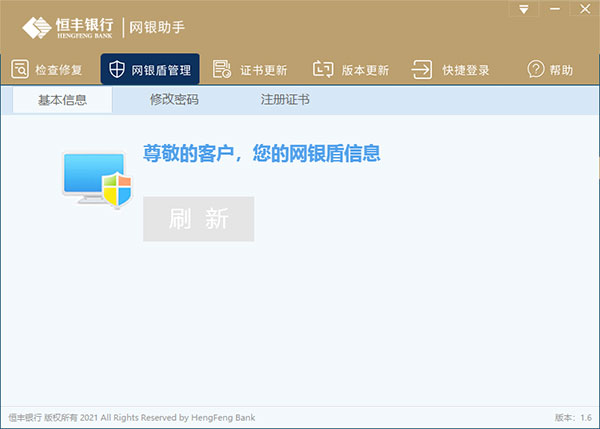
Task: Open the 帮助 label
Action: click(561, 70)
